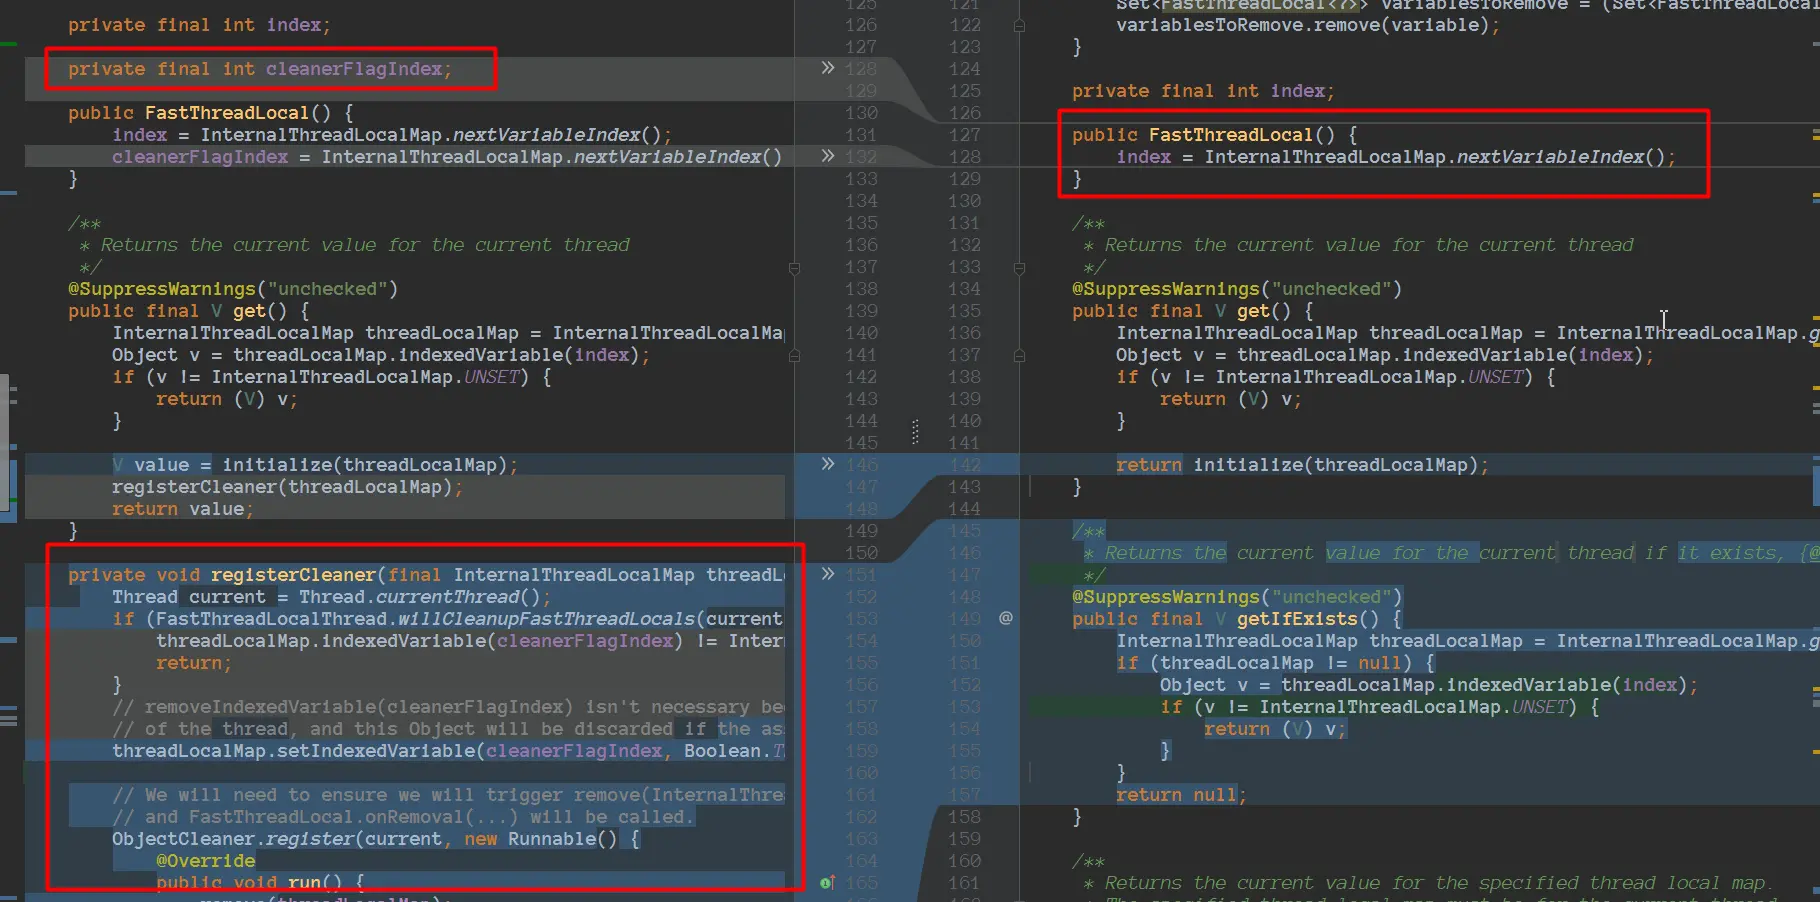Collapse the fold marker at right line 122
The height and width of the screenshot is (902, 1820).
(x=1019, y=25)
